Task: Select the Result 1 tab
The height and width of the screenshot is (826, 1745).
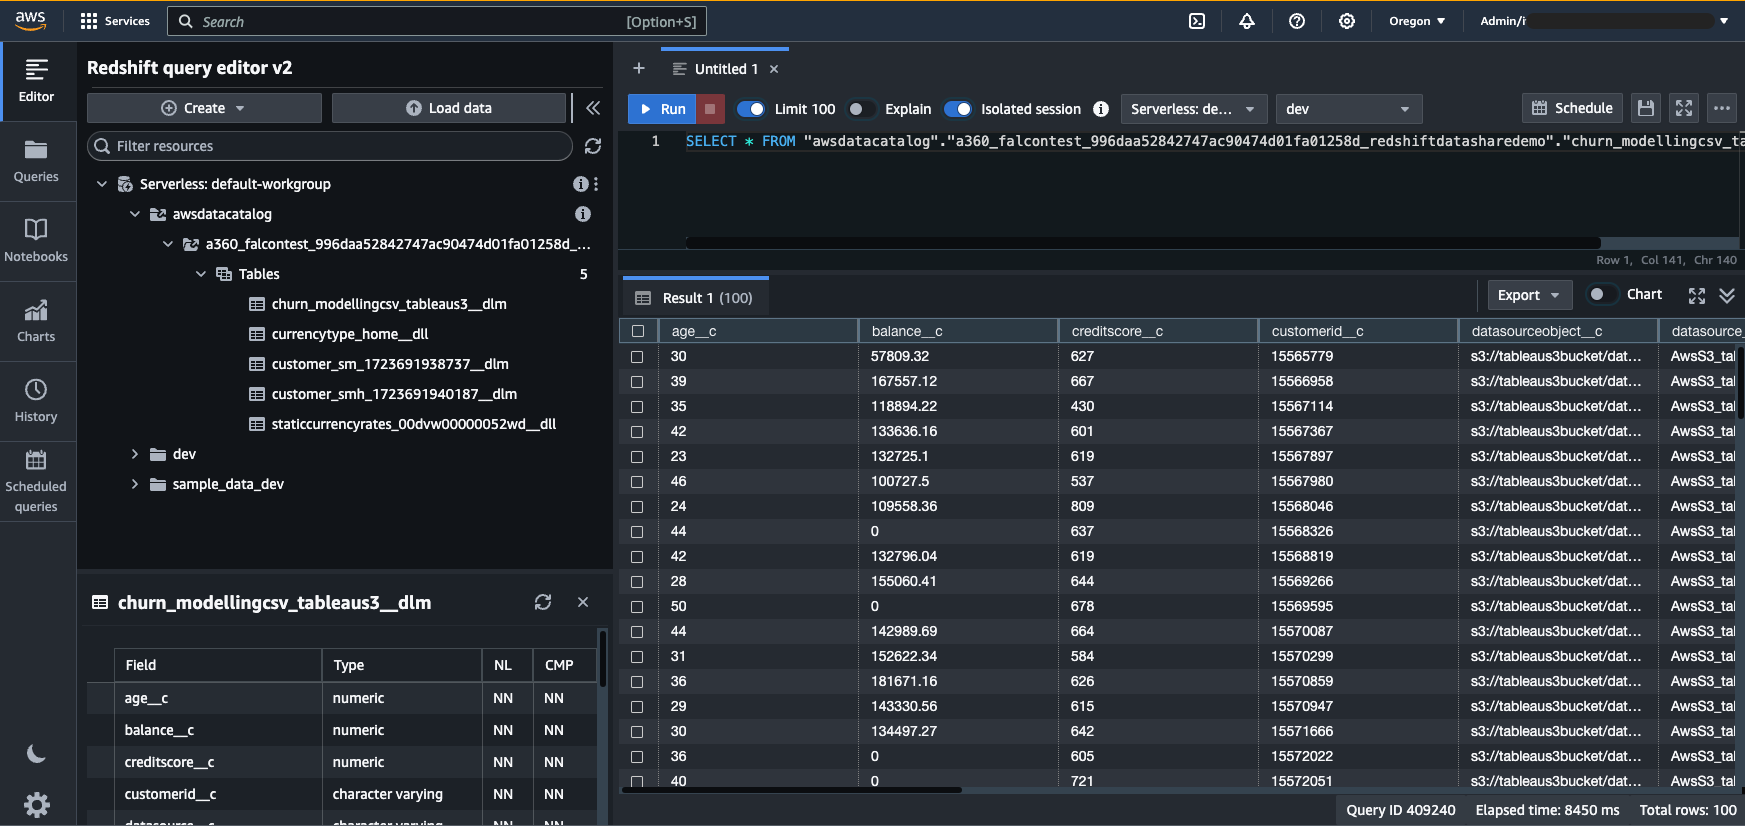Action: (x=696, y=298)
